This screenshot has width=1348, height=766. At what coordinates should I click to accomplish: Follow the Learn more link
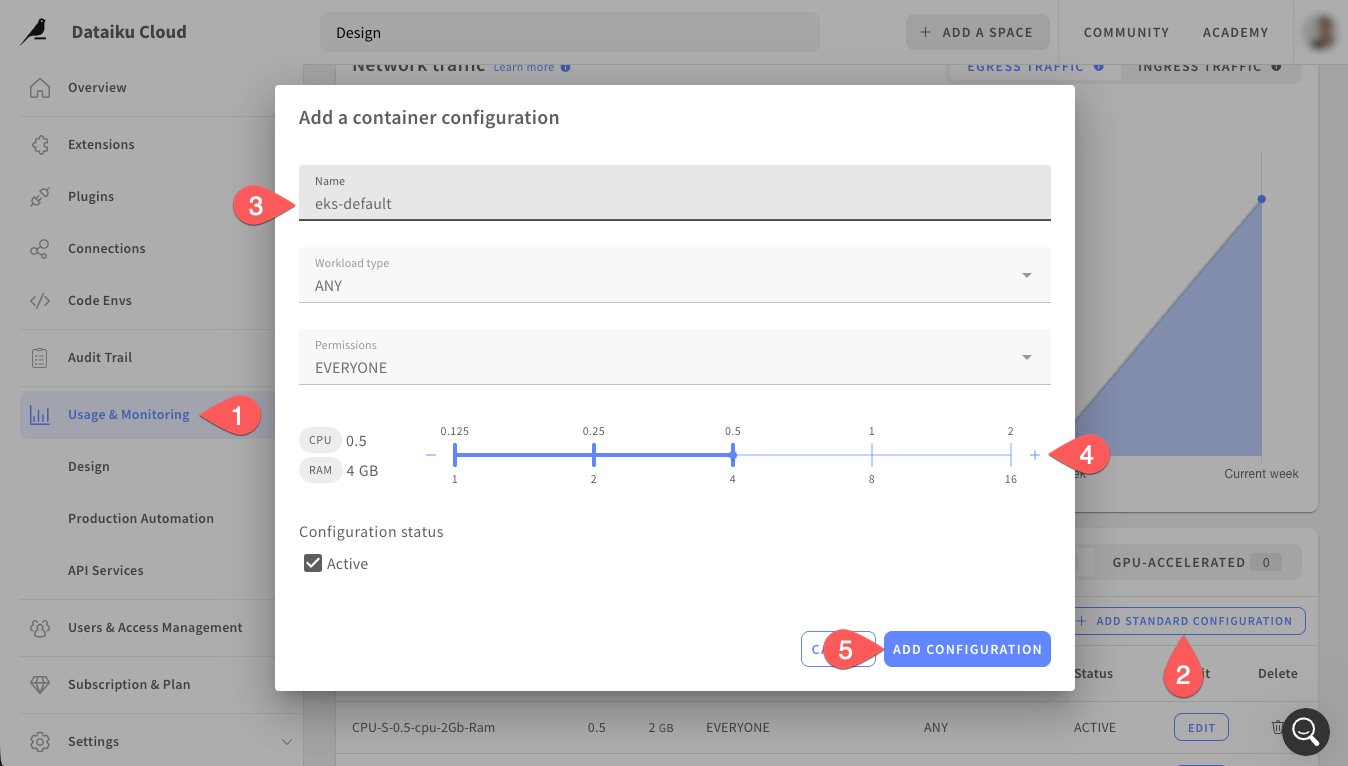click(x=524, y=68)
